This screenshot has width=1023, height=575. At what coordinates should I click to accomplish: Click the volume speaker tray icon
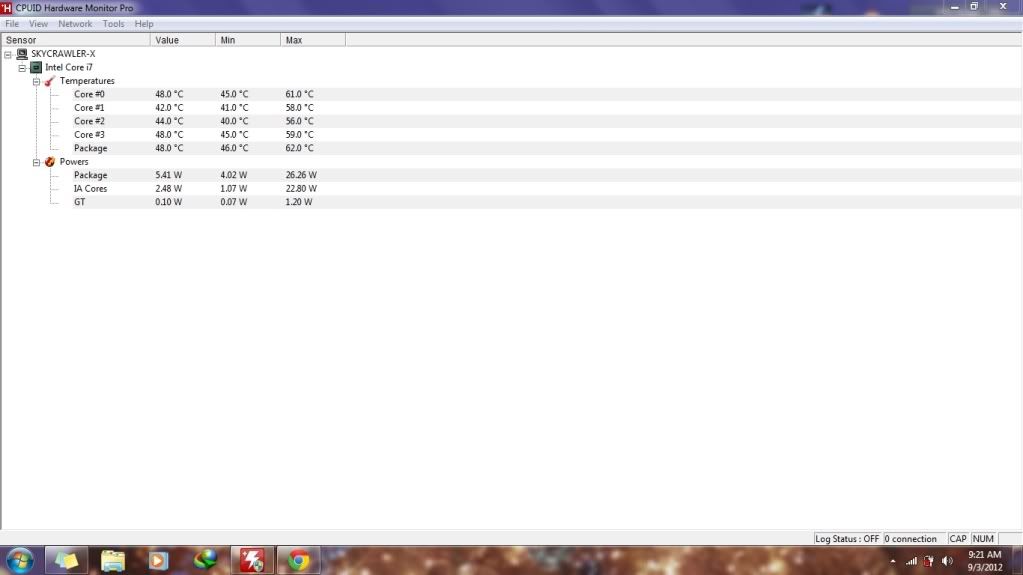click(x=947, y=561)
